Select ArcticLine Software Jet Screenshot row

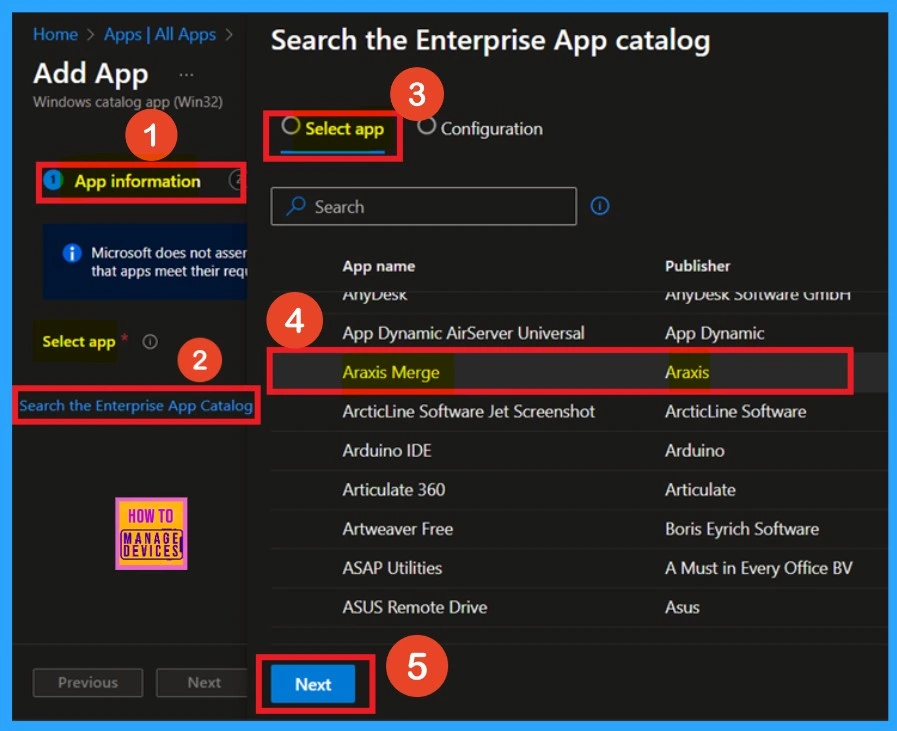coord(580,412)
